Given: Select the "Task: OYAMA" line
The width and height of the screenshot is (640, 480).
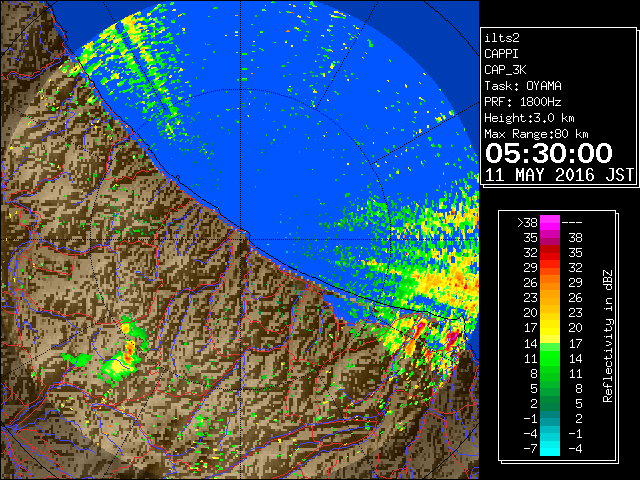Looking at the screenshot, I should coord(523,86).
